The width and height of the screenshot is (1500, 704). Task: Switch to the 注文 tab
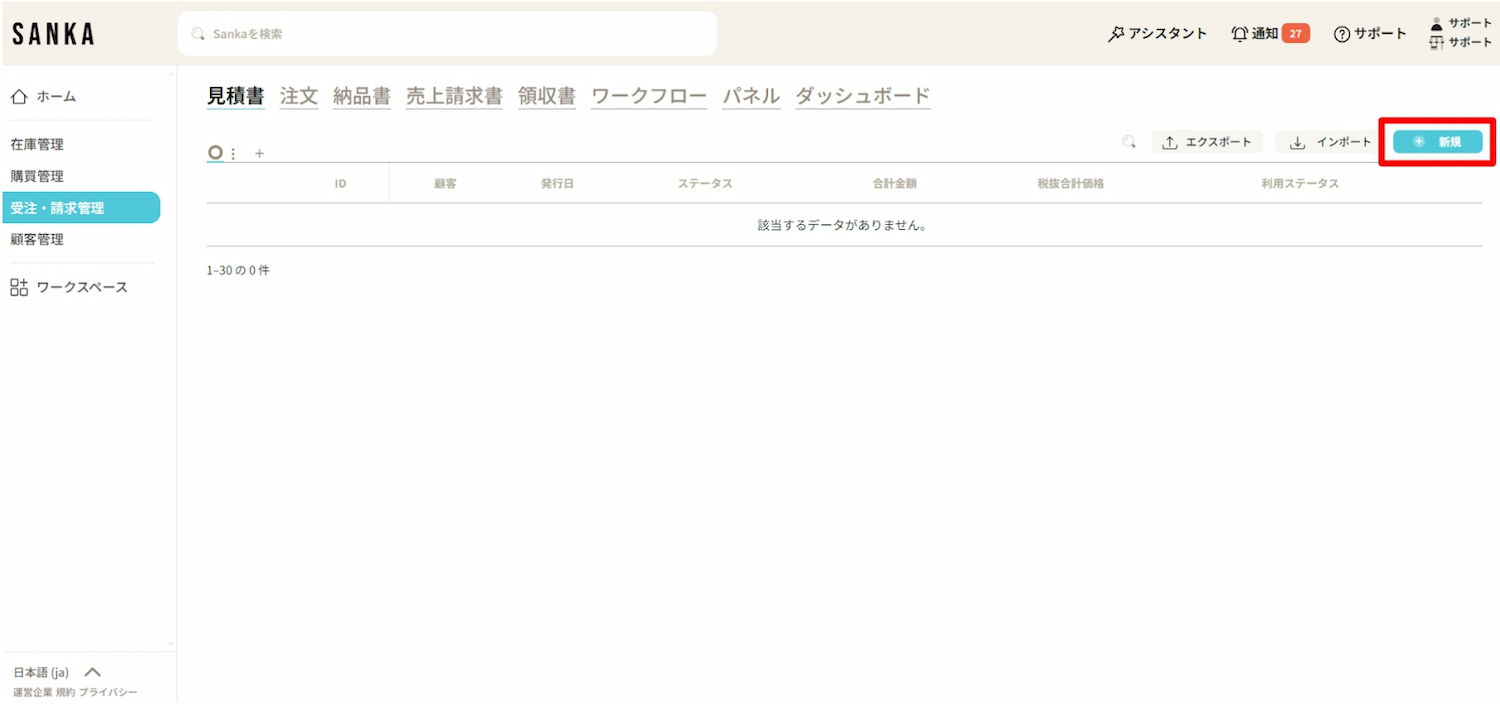coord(299,97)
